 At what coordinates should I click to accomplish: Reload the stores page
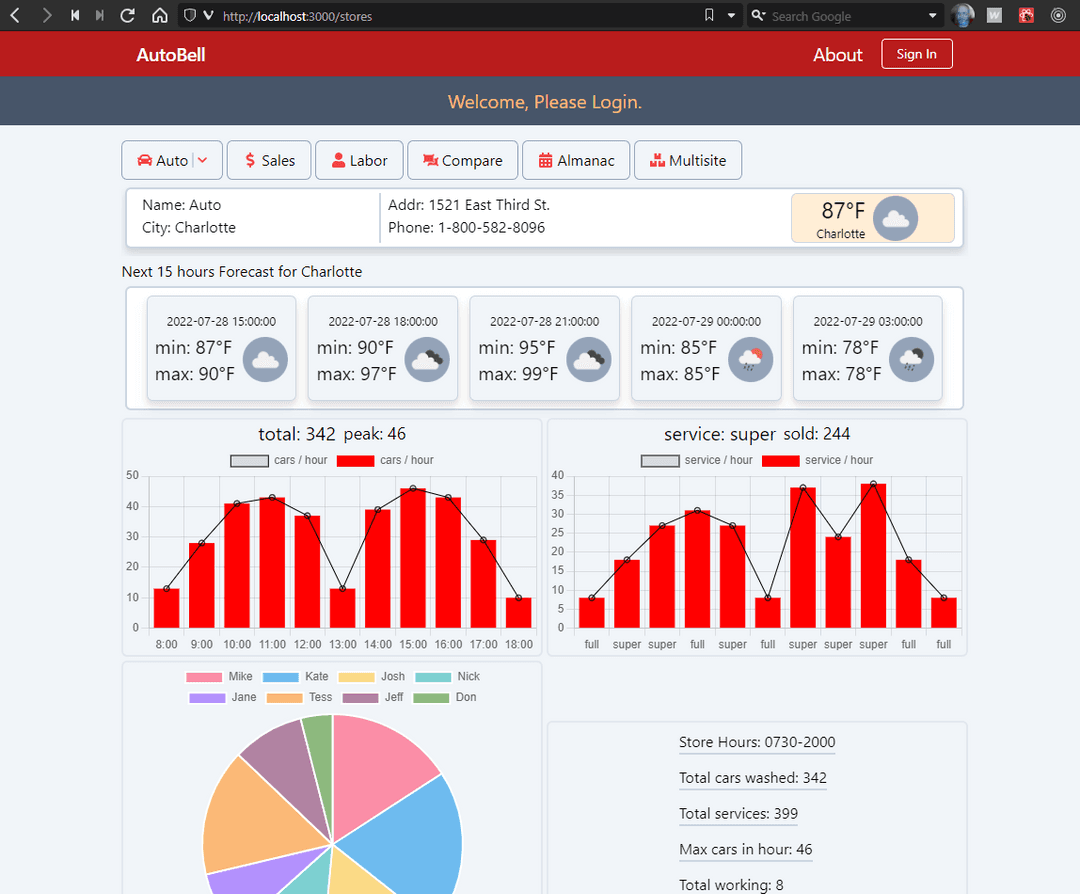127,15
